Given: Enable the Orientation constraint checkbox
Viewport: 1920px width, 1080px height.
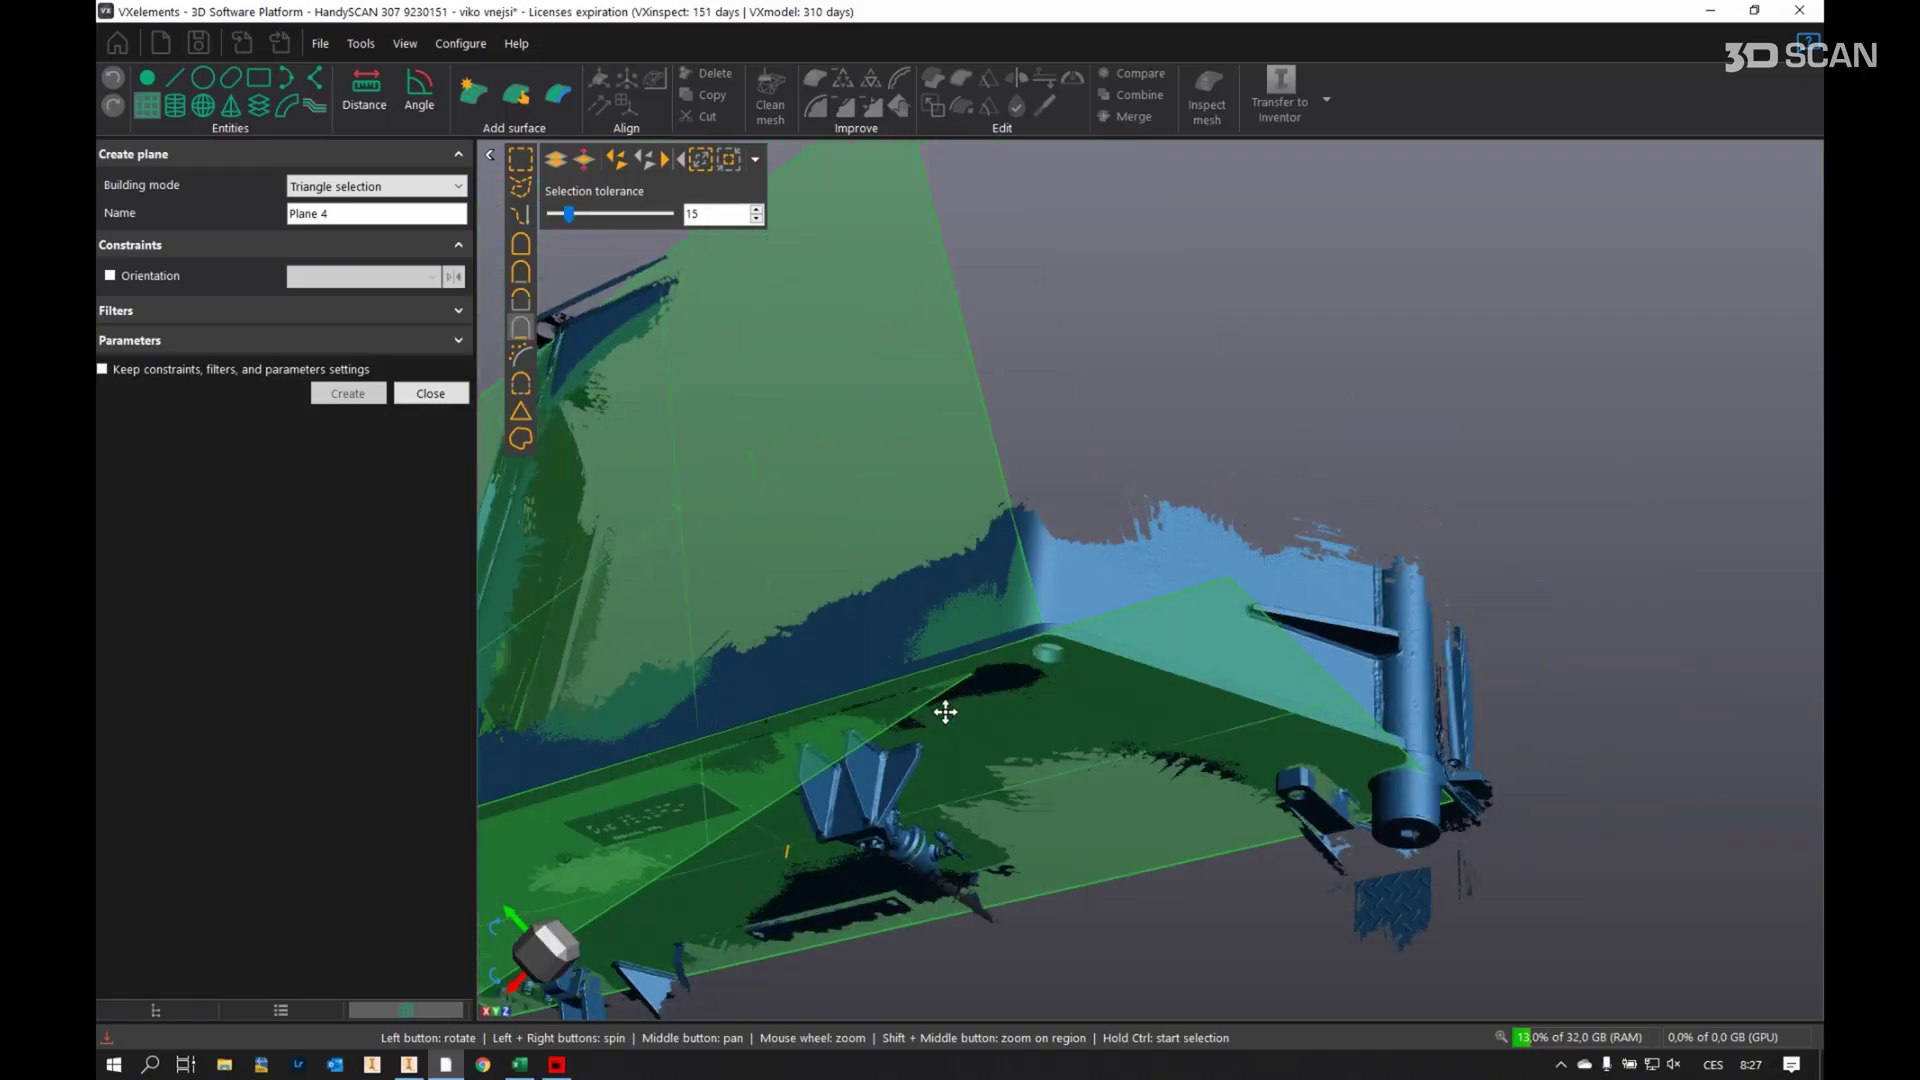Looking at the screenshot, I should click(110, 276).
